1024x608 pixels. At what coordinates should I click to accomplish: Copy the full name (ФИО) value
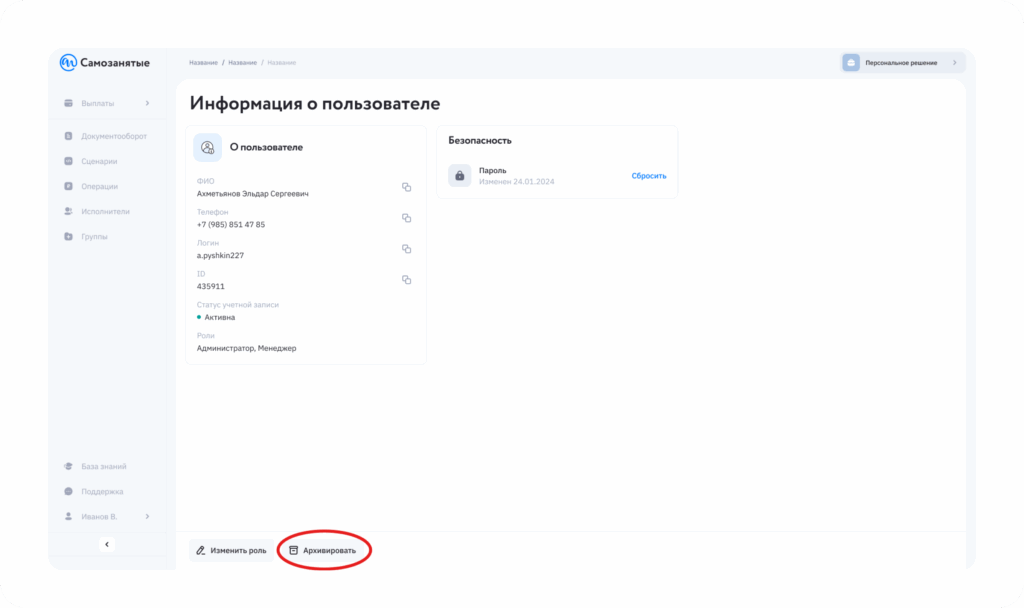[x=406, y=187]
